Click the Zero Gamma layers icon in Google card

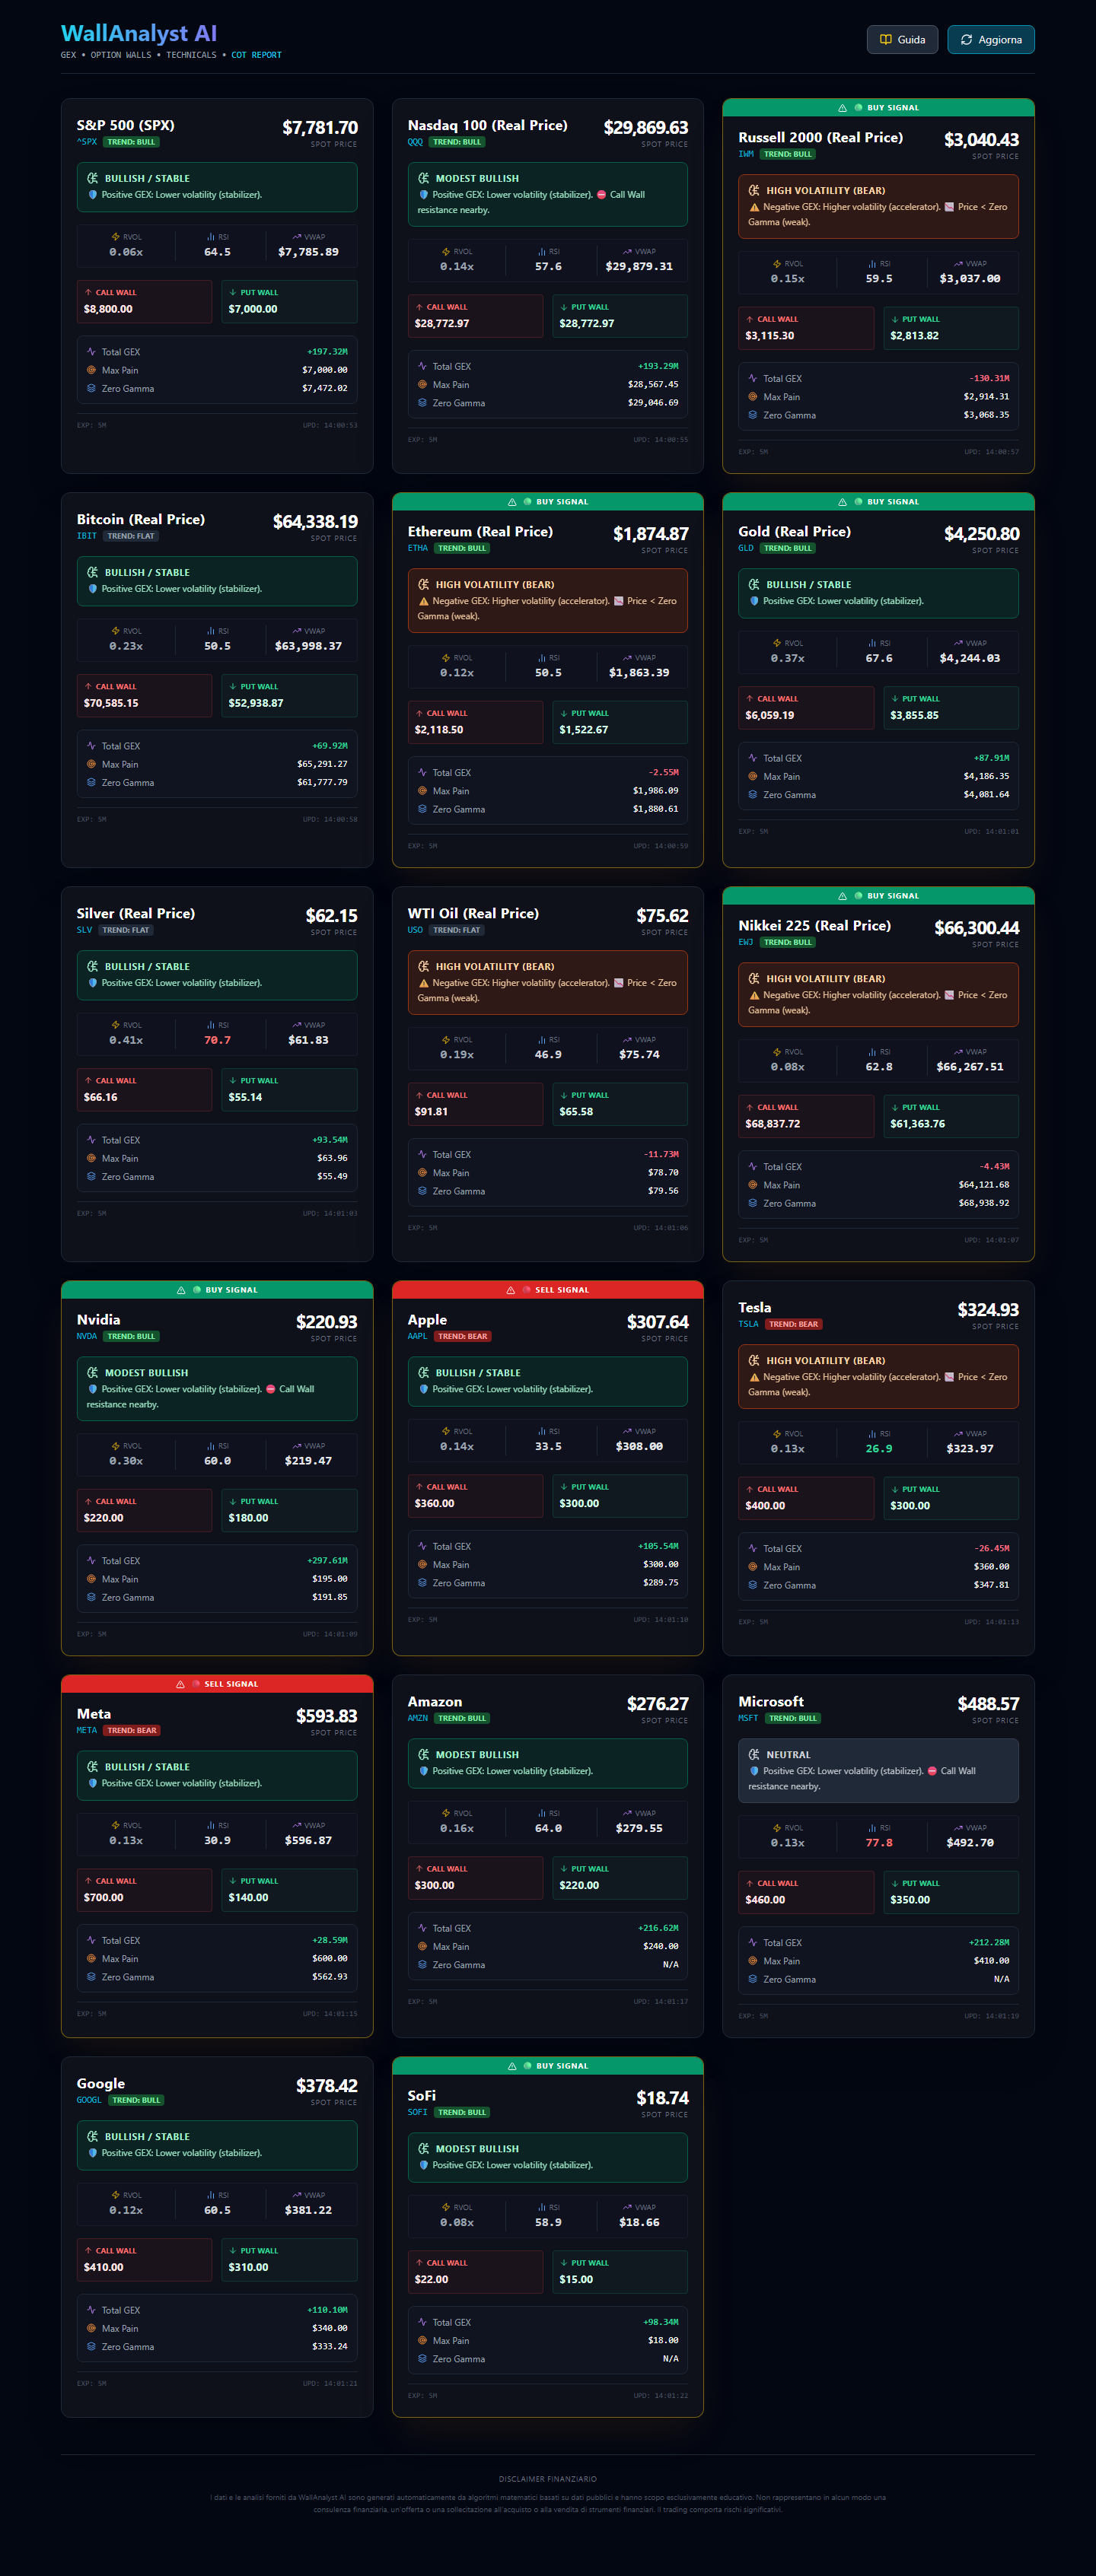pyautogui.click(x=92, y=2347)
